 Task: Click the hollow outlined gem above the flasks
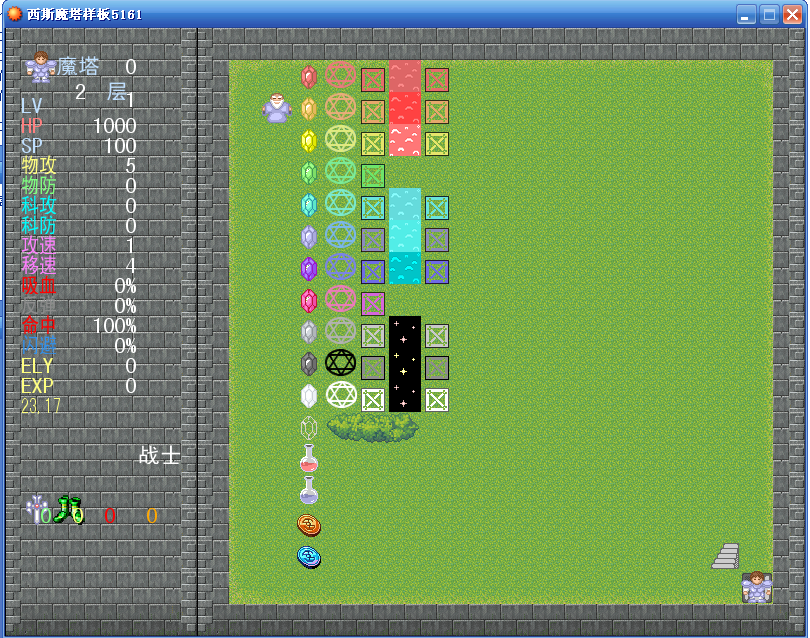pyautogui.click(x=309, y=428)
